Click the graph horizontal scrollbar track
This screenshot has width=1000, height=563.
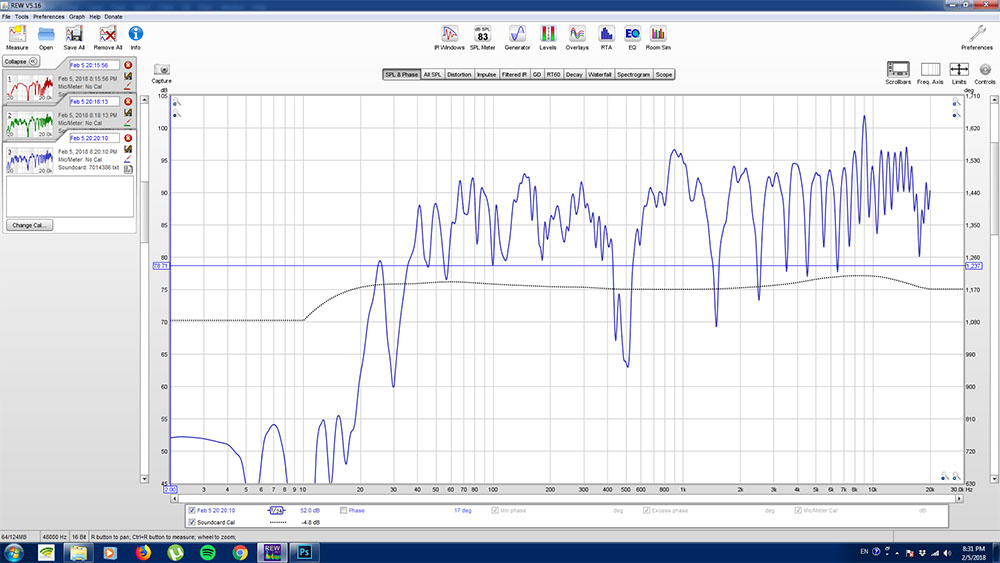568,499
